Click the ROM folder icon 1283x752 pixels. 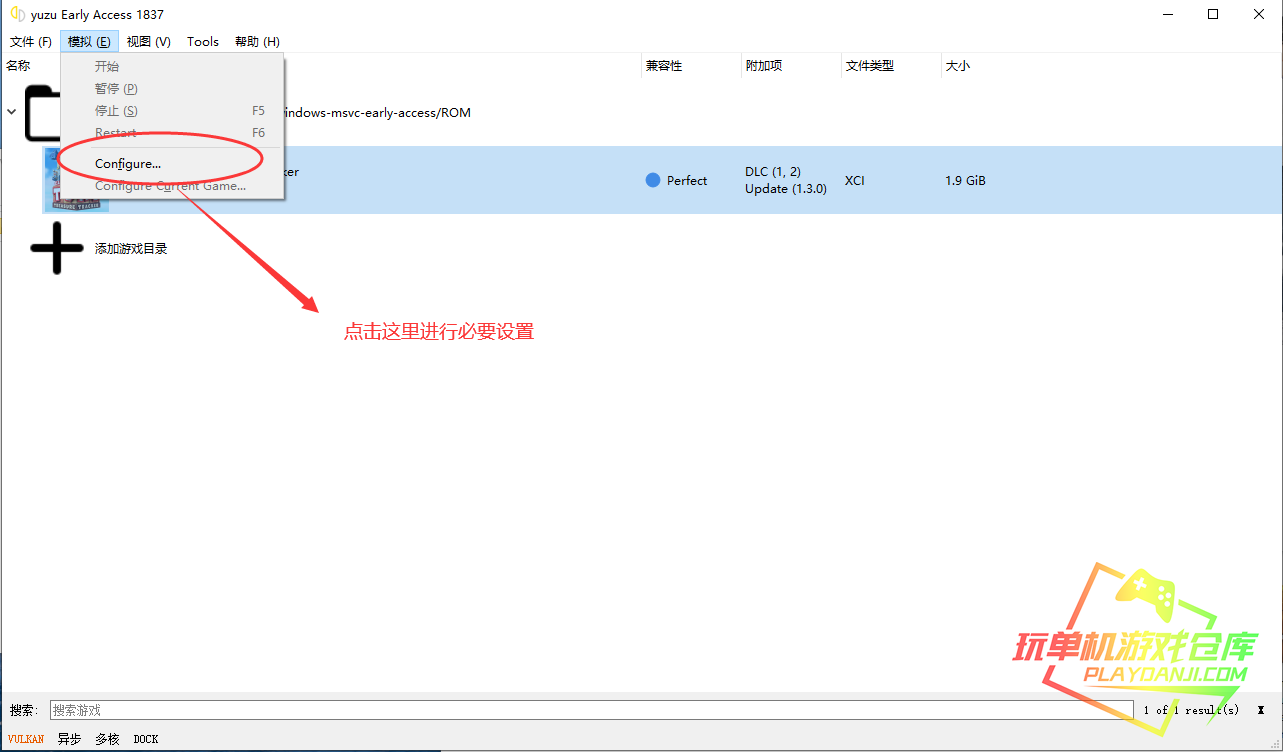point(41,113)
